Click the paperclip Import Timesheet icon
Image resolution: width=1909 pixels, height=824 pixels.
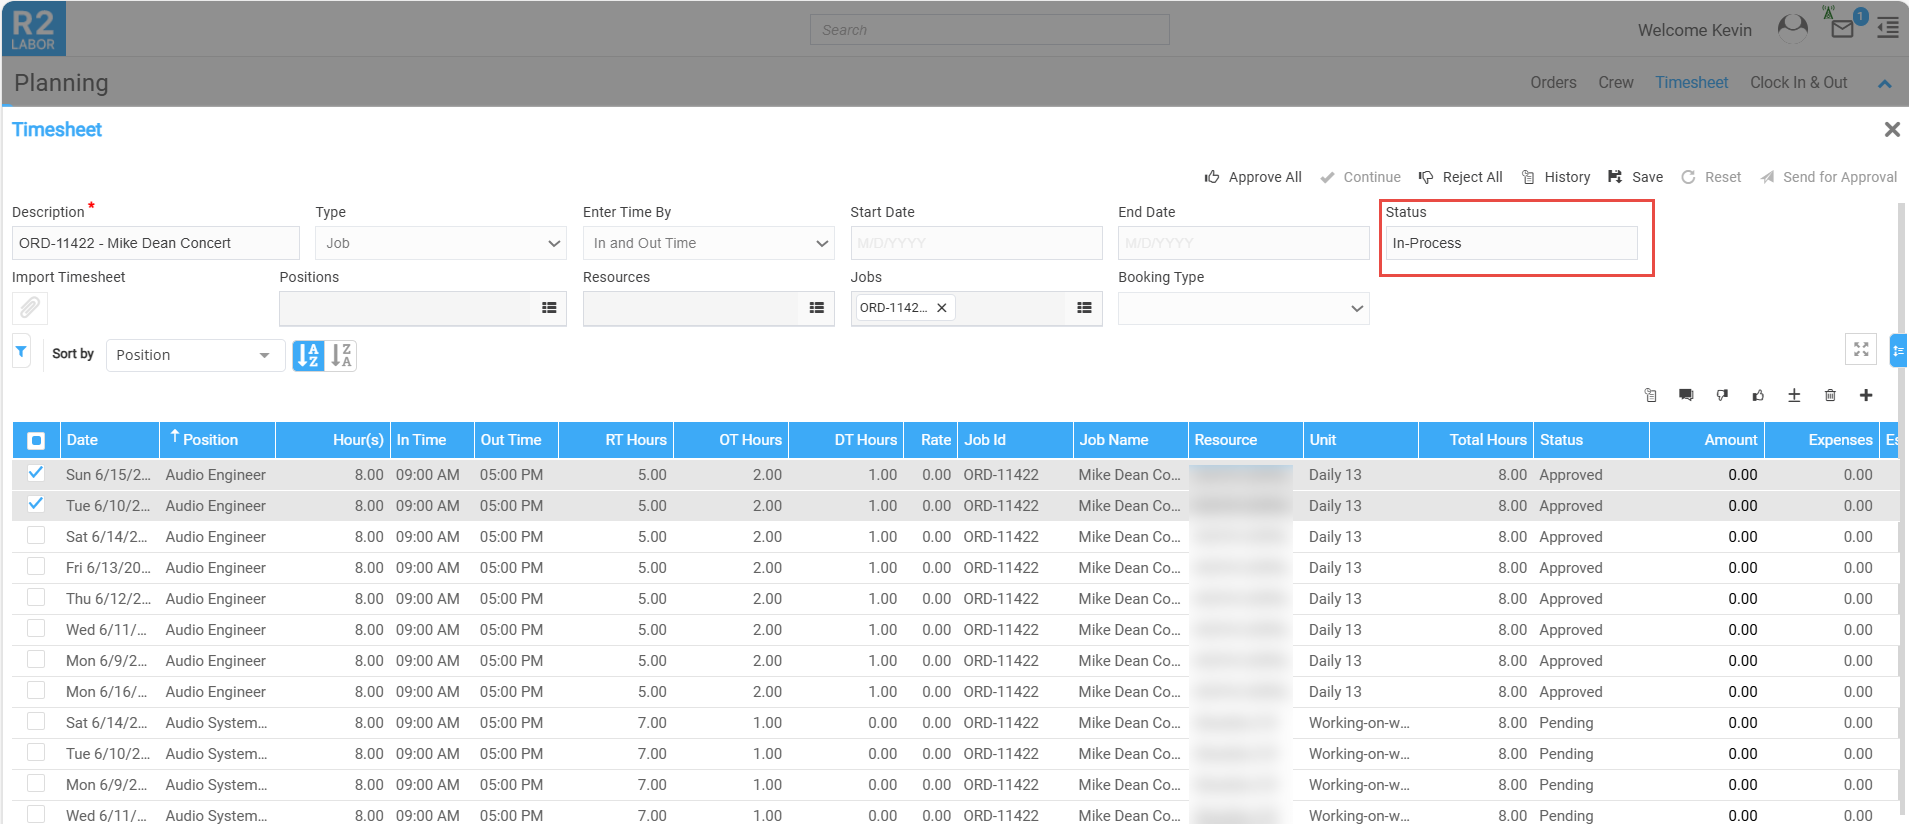coord(30,308)
